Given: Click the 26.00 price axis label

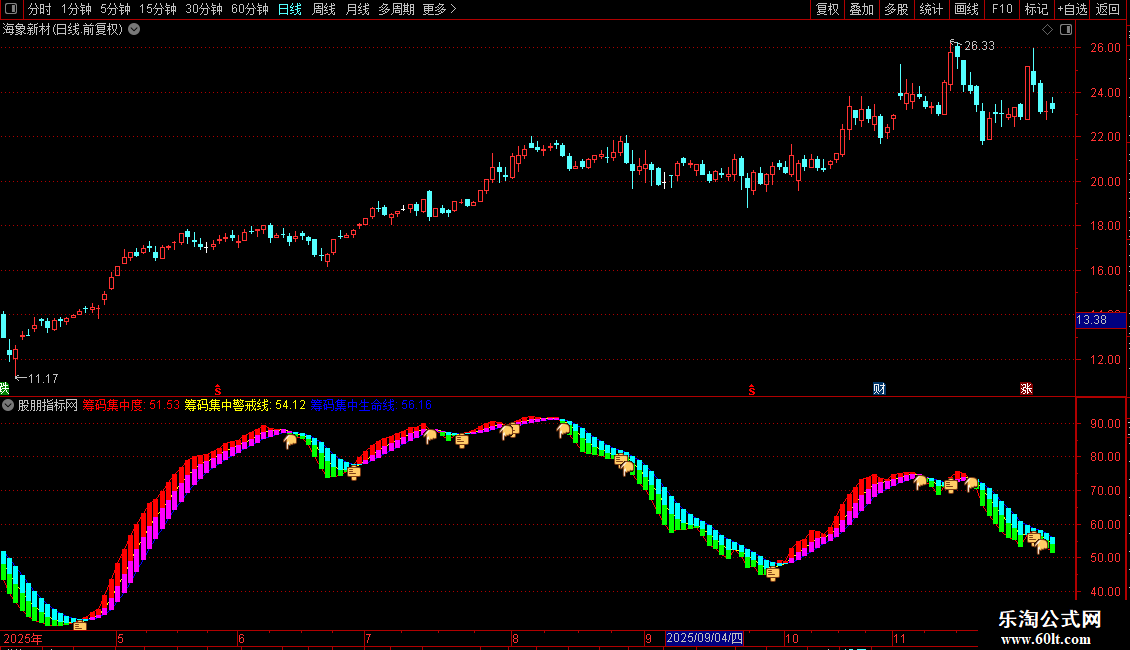Looking at the screenshot, I should point(1105,48).
